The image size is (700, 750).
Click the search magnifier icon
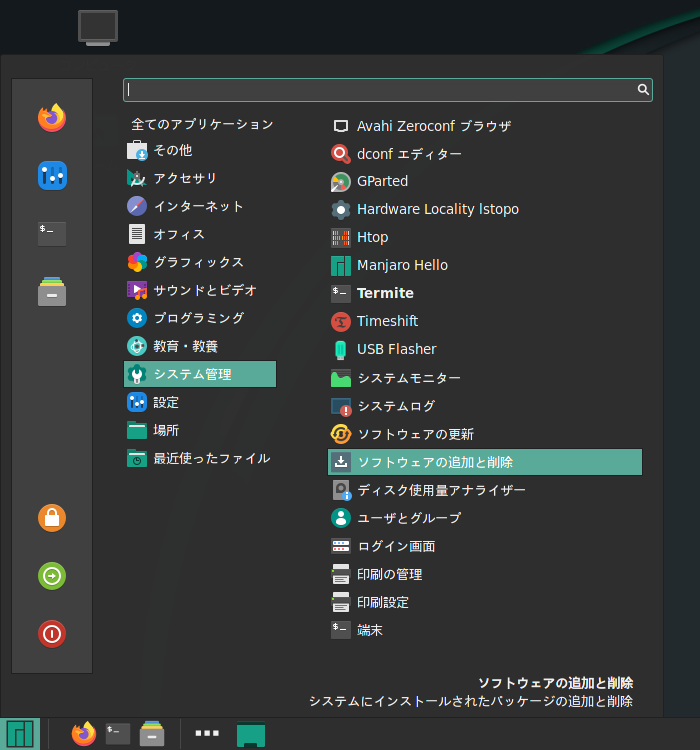(643, 89)
